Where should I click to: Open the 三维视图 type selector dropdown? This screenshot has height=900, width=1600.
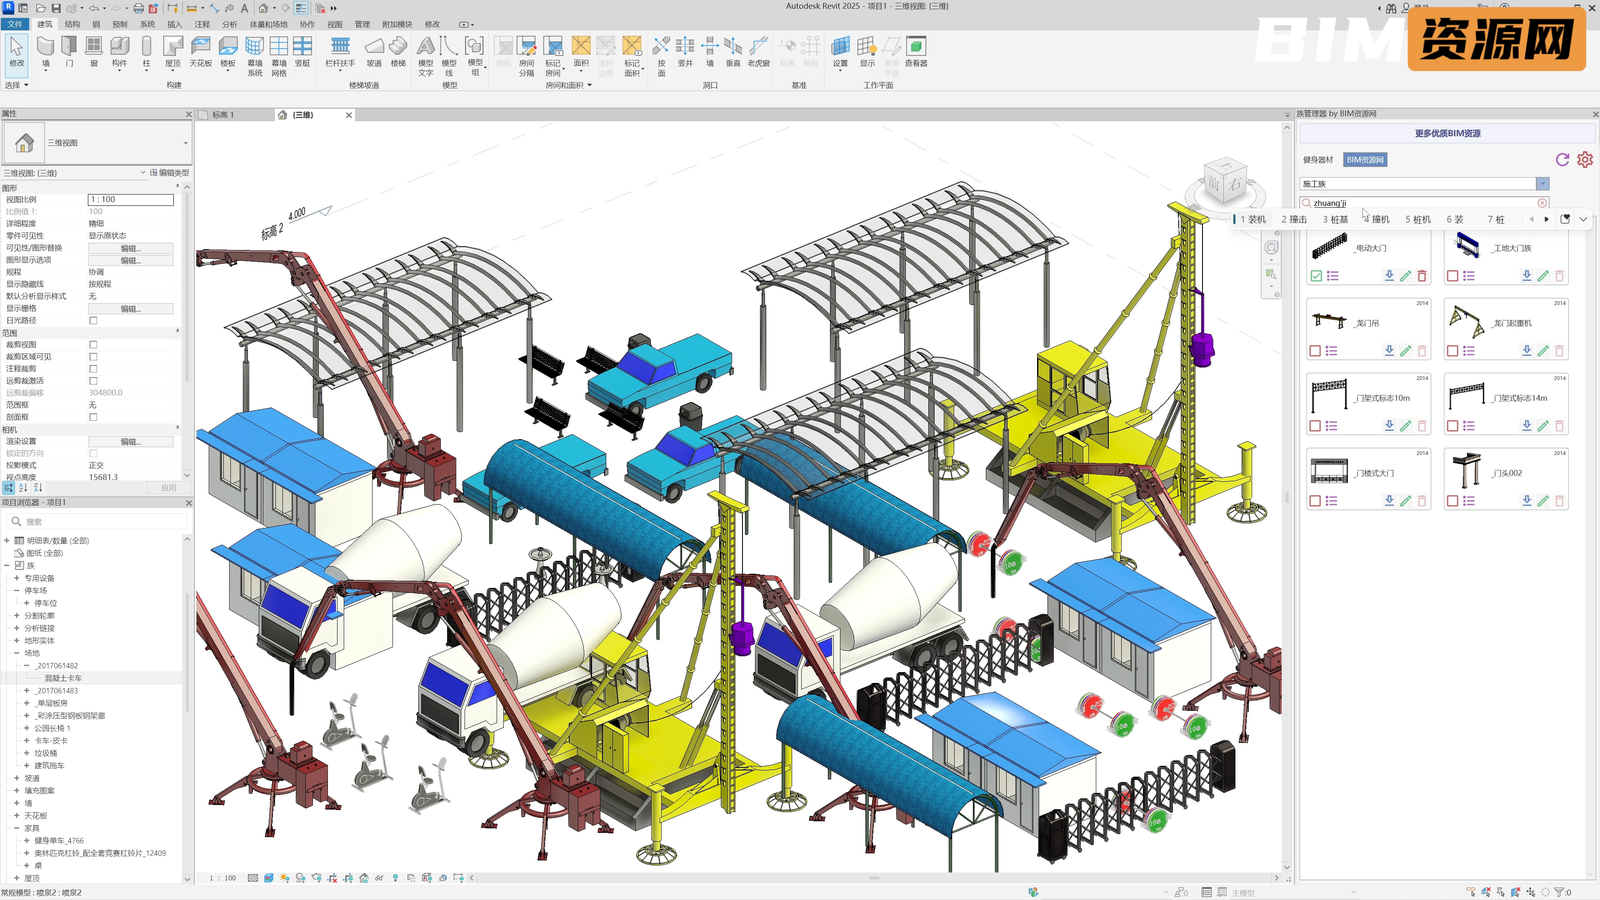pos(186,143)
